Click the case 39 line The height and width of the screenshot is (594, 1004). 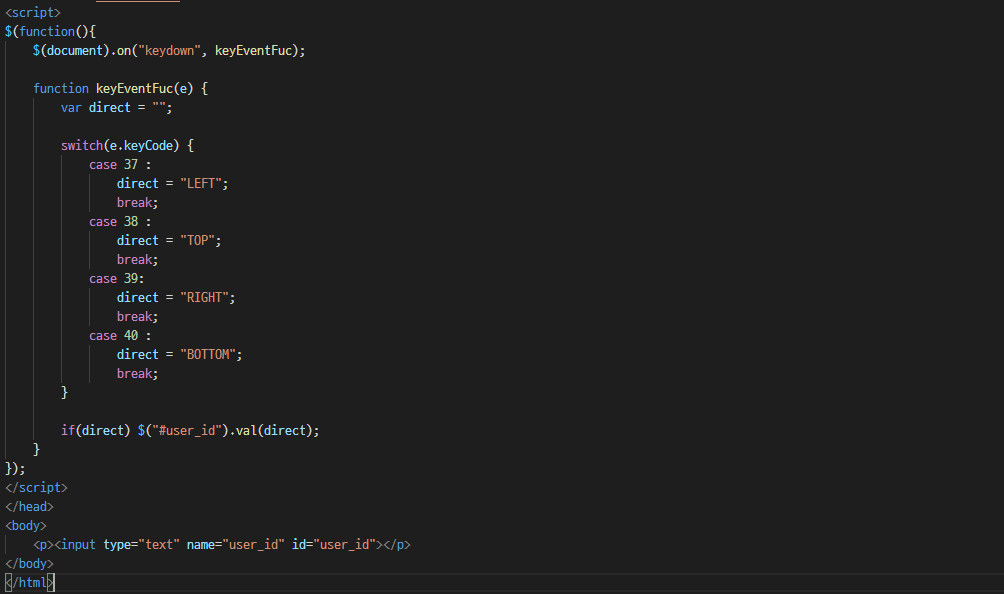117,278
